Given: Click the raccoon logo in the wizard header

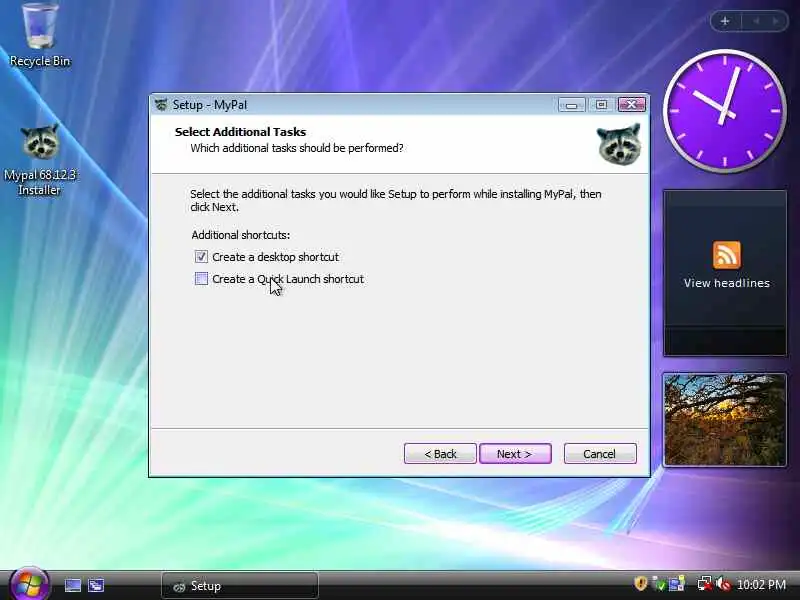Looking at the screenshot, I should click(619, 144).
